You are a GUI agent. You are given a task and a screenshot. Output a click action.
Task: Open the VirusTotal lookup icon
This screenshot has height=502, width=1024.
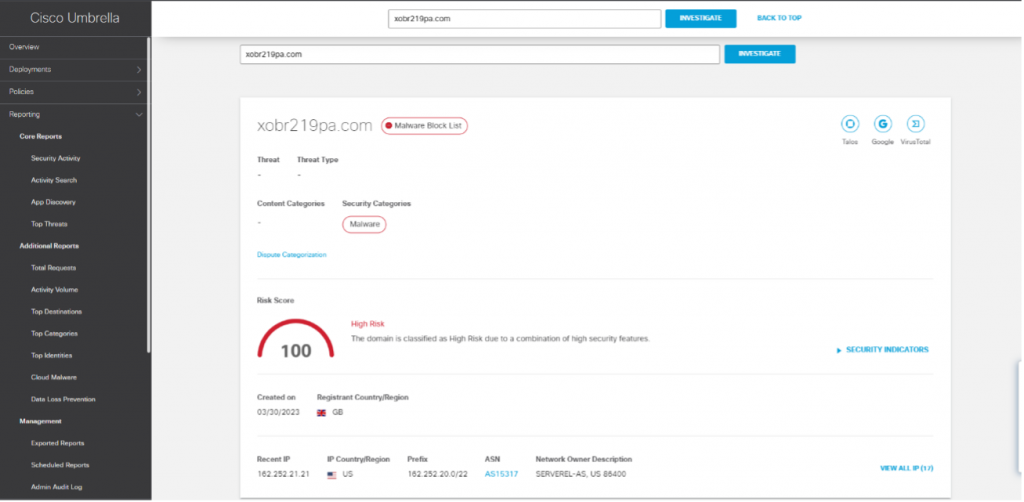(915, 124)
